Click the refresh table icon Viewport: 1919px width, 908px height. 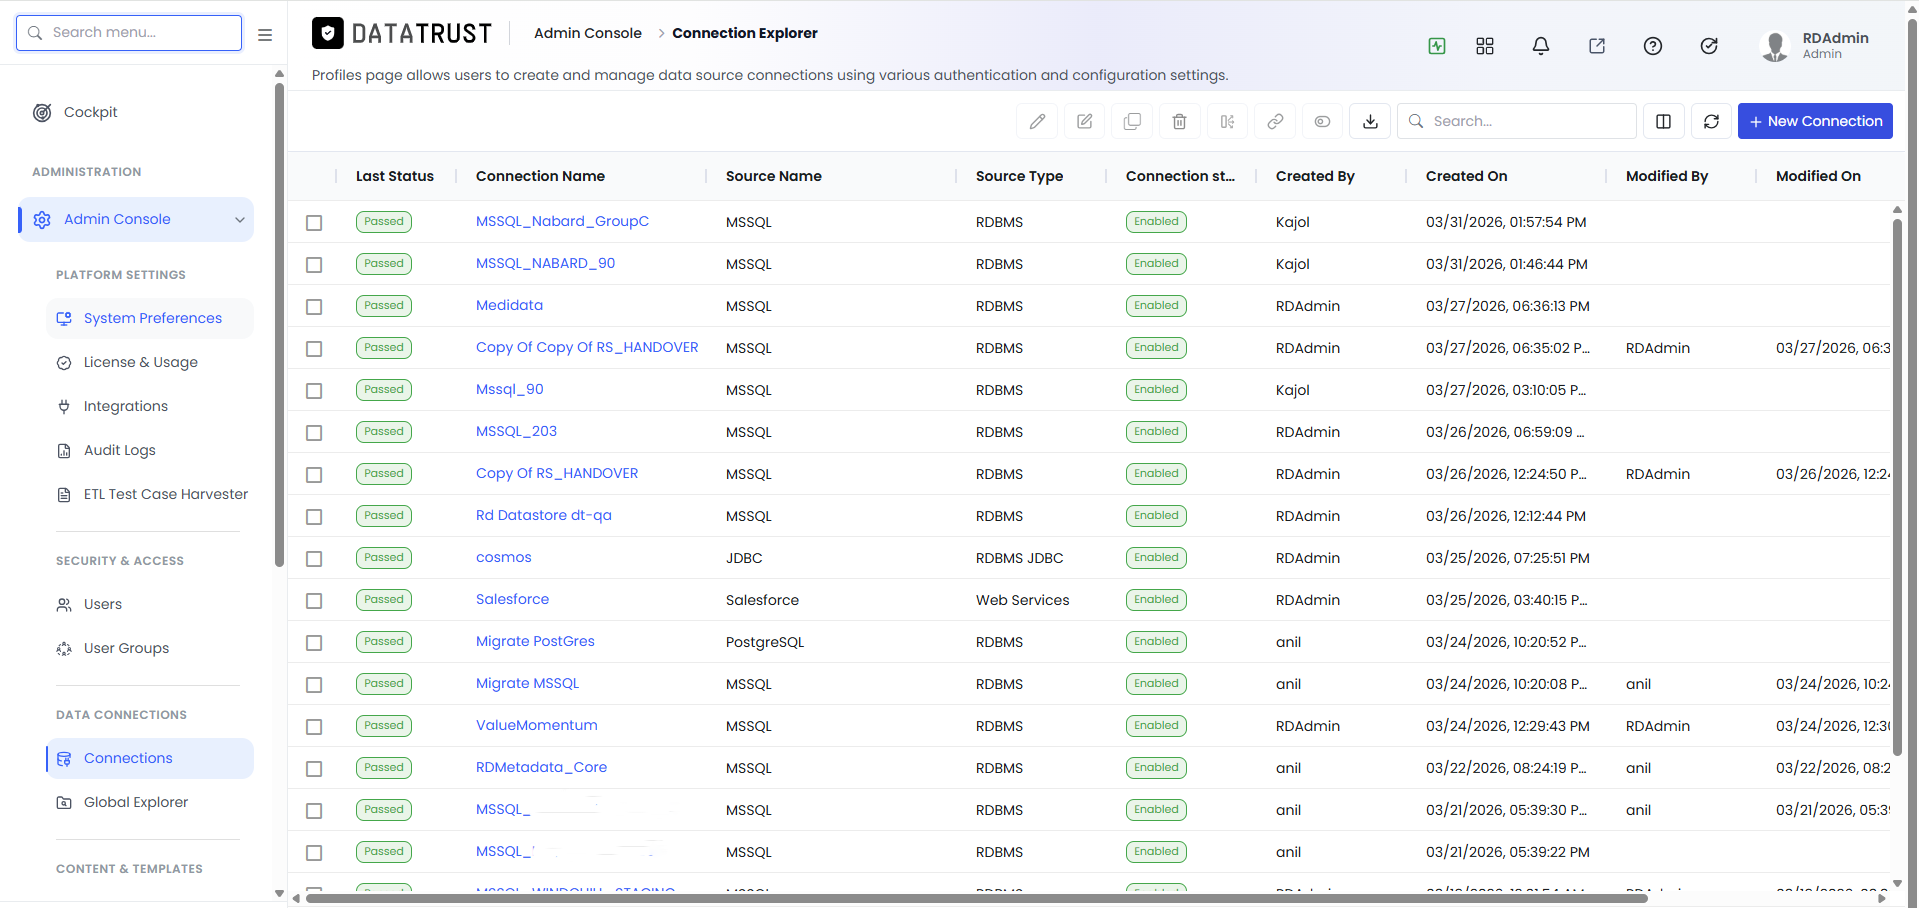click(1711, 121)
